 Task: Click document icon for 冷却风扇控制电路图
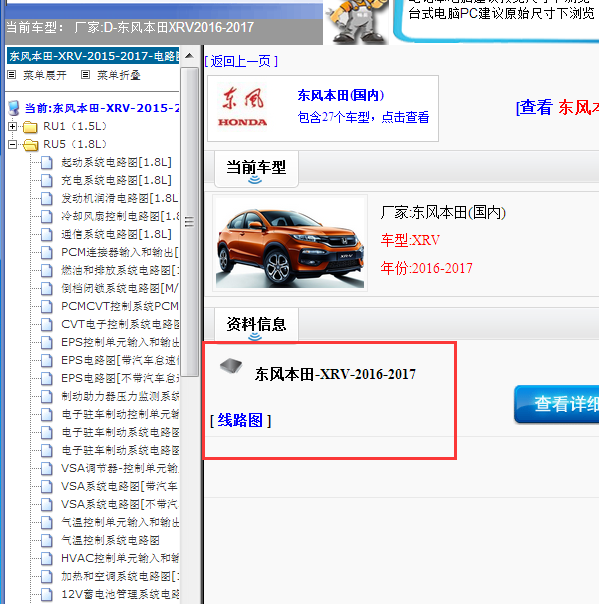(47, 216)
